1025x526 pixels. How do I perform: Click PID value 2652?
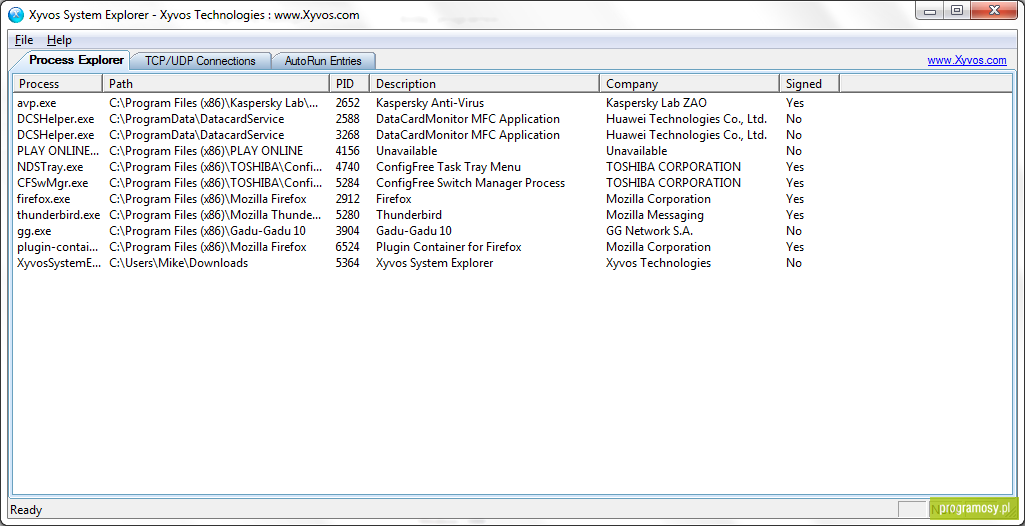[348, 103]
